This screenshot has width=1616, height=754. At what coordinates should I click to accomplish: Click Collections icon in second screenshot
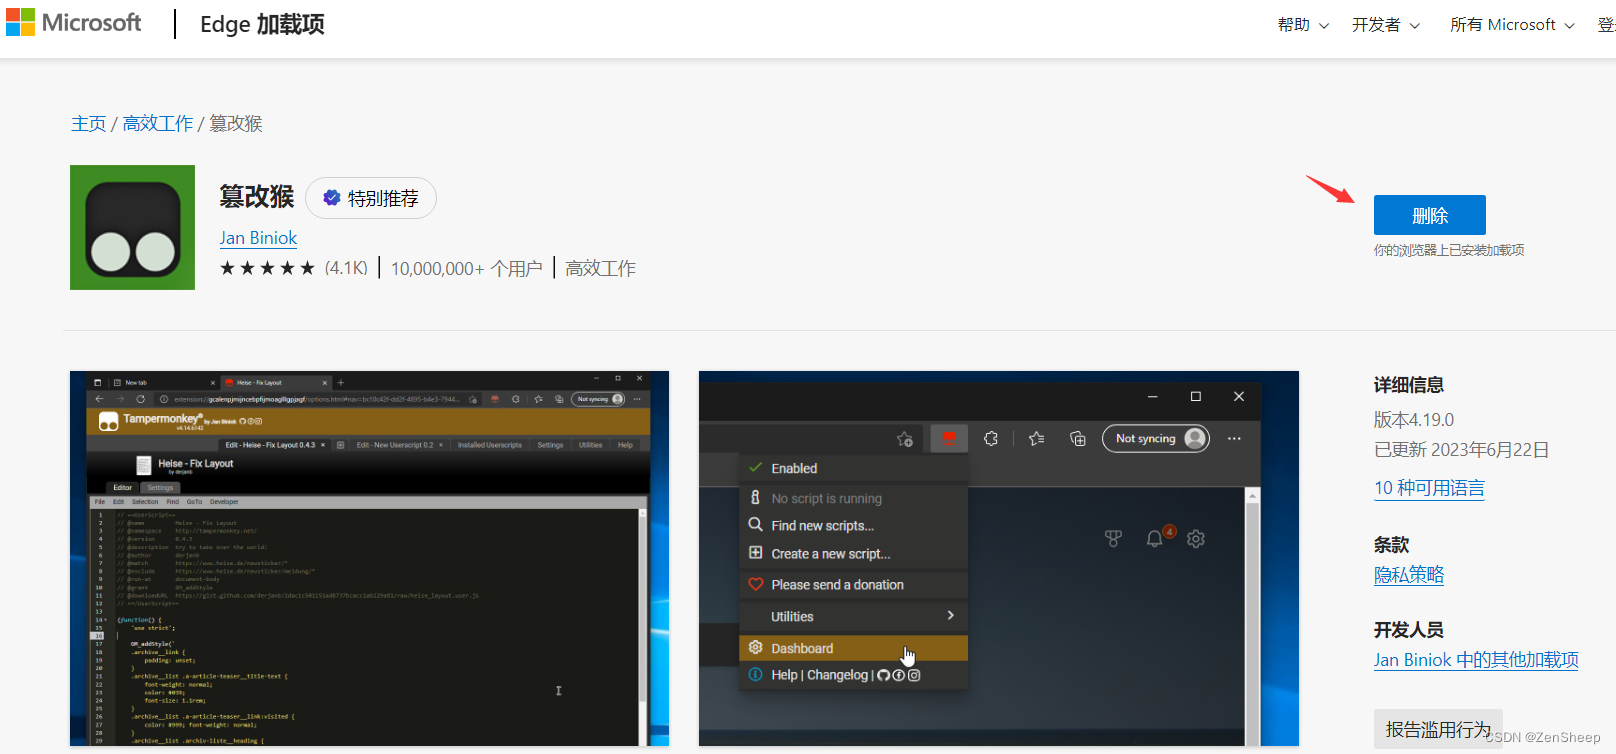click(1078, 438)
